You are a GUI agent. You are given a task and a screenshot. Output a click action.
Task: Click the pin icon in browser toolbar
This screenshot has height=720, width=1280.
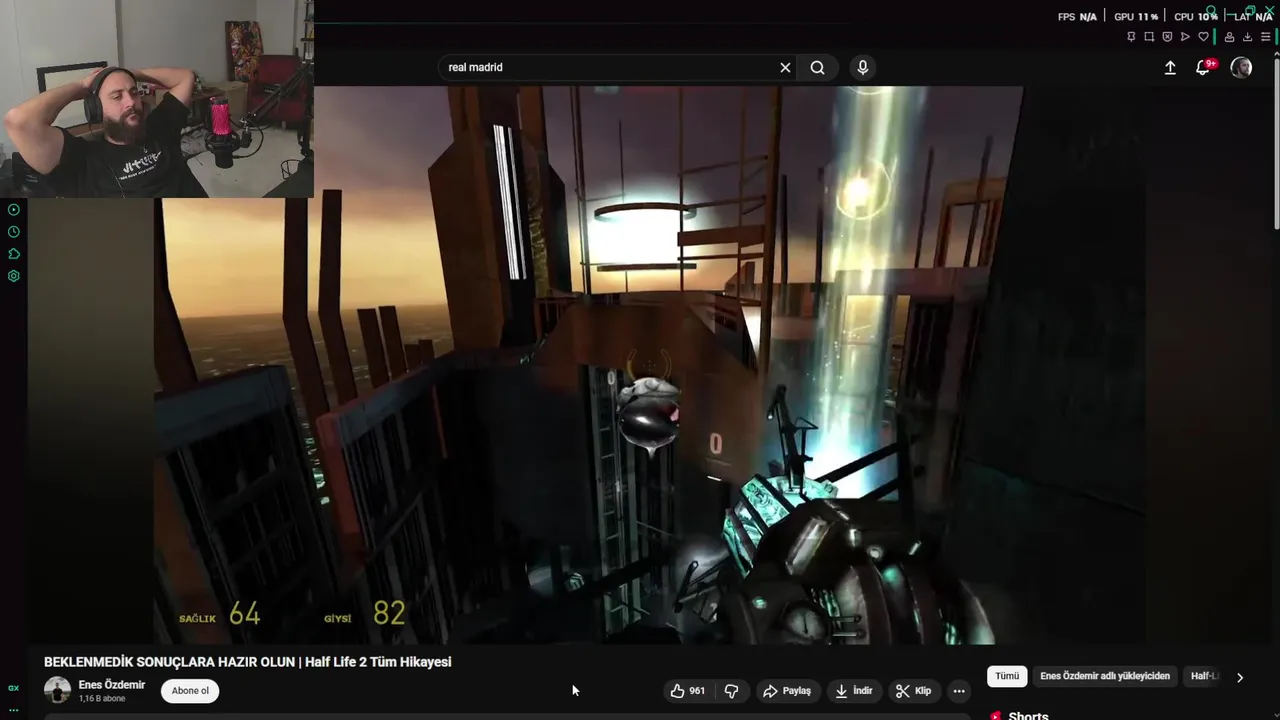1131,37
